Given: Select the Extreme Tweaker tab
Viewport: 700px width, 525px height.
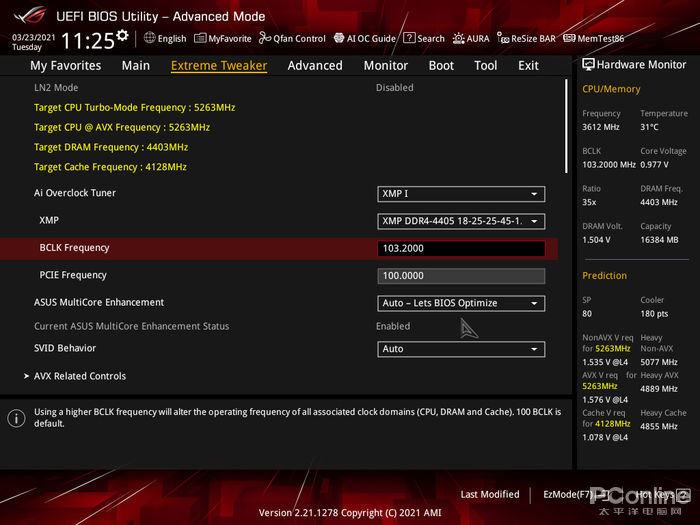Looking at the screenshot, I should (219, 66).
